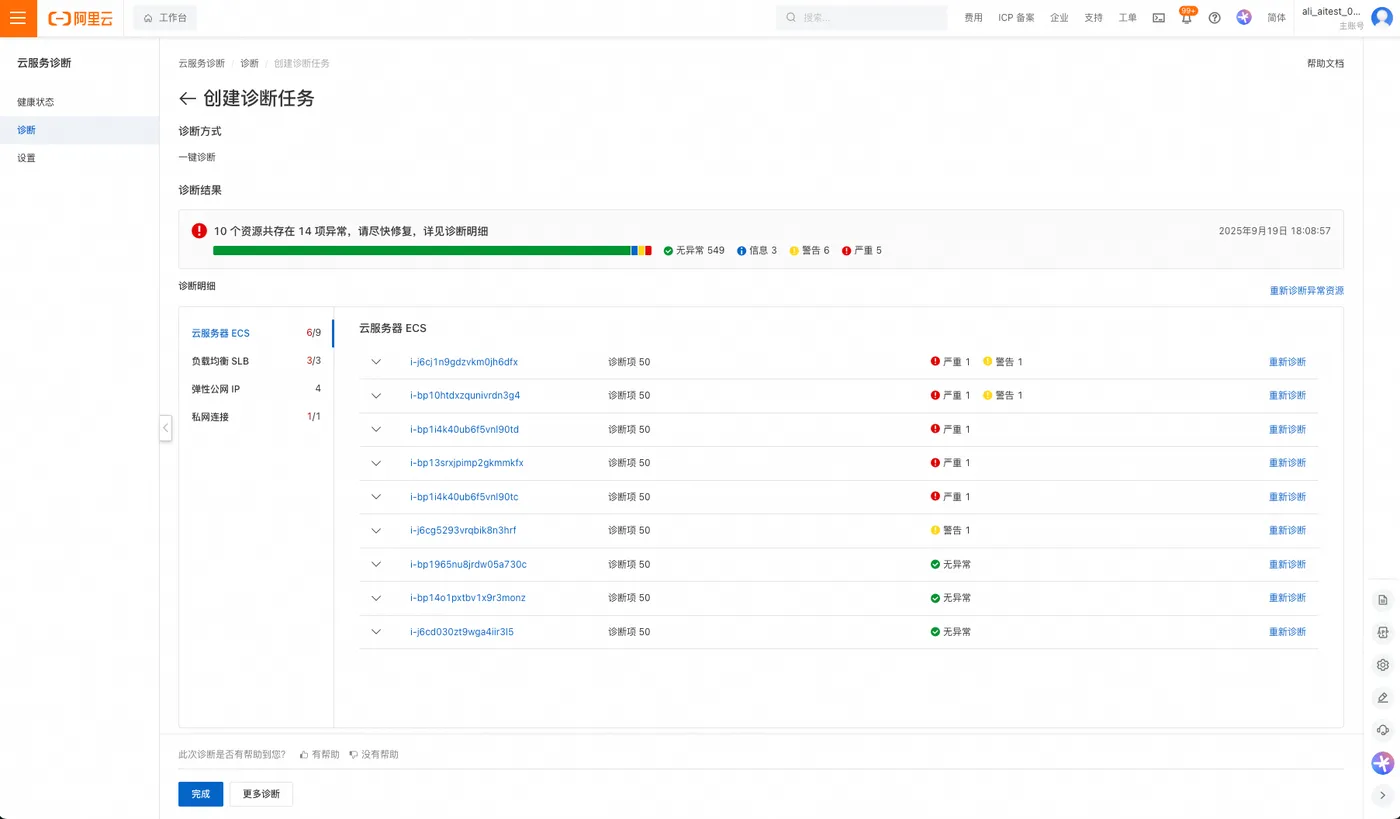Open the gear settings icon in right toolbar
The width and height of the screenshot is (1400, 819).
[1383, 665]
